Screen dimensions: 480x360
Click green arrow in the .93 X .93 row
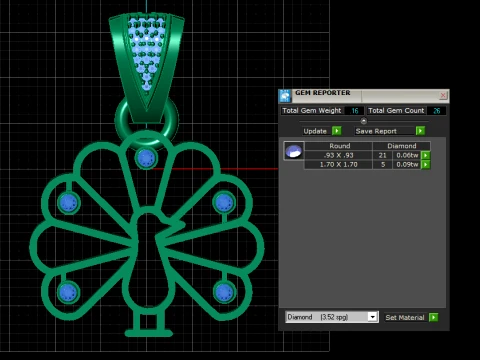pyautogui.click(x=426, y=155)
